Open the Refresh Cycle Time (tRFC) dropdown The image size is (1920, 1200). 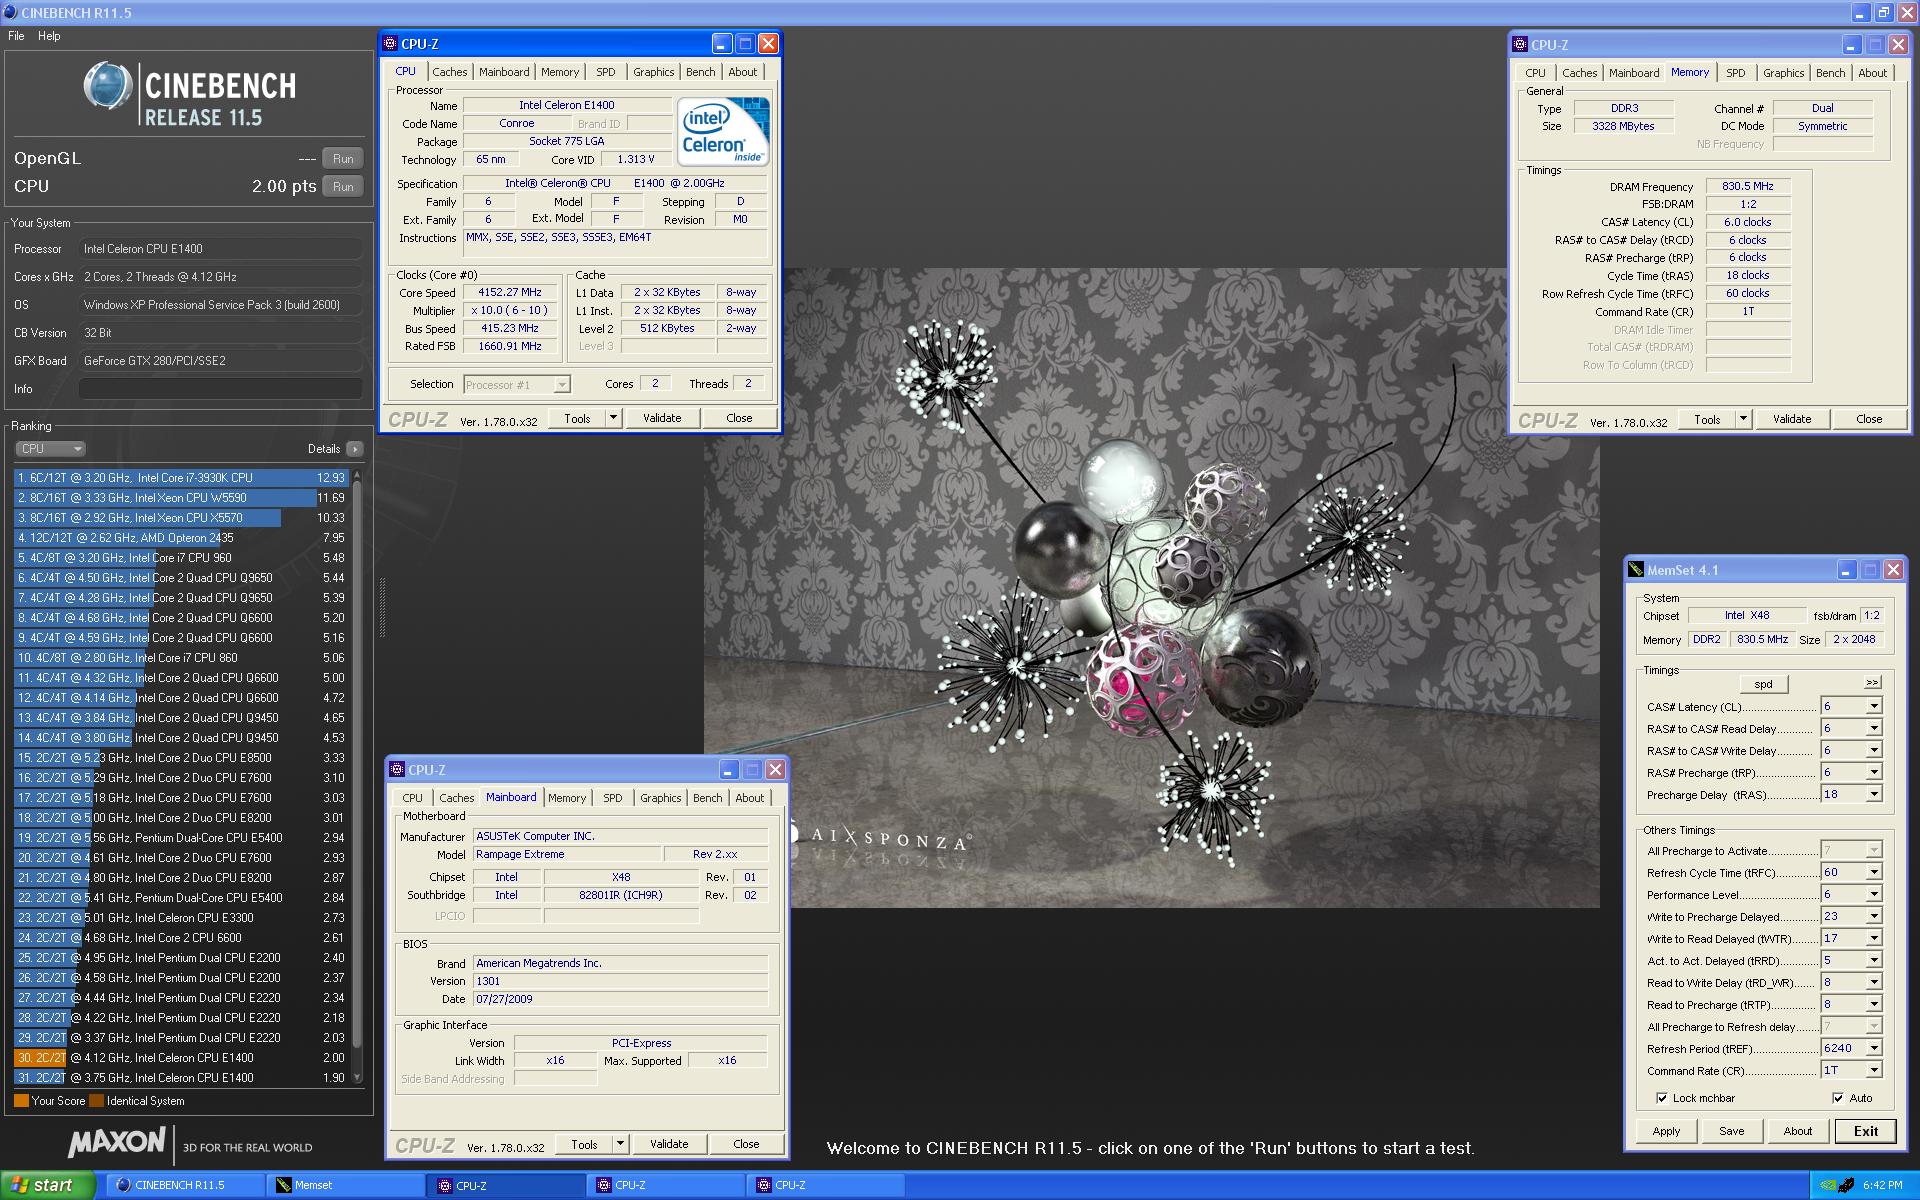(x=1874, y=872)
